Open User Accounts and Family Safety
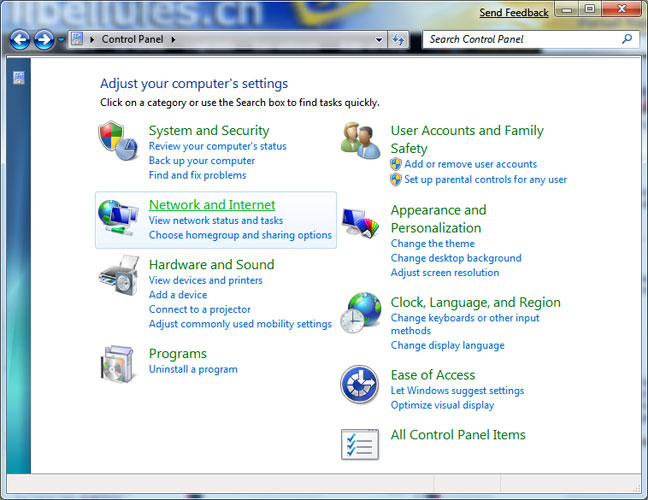The width and height of the screenshot is (648, 500). [467, 139]
